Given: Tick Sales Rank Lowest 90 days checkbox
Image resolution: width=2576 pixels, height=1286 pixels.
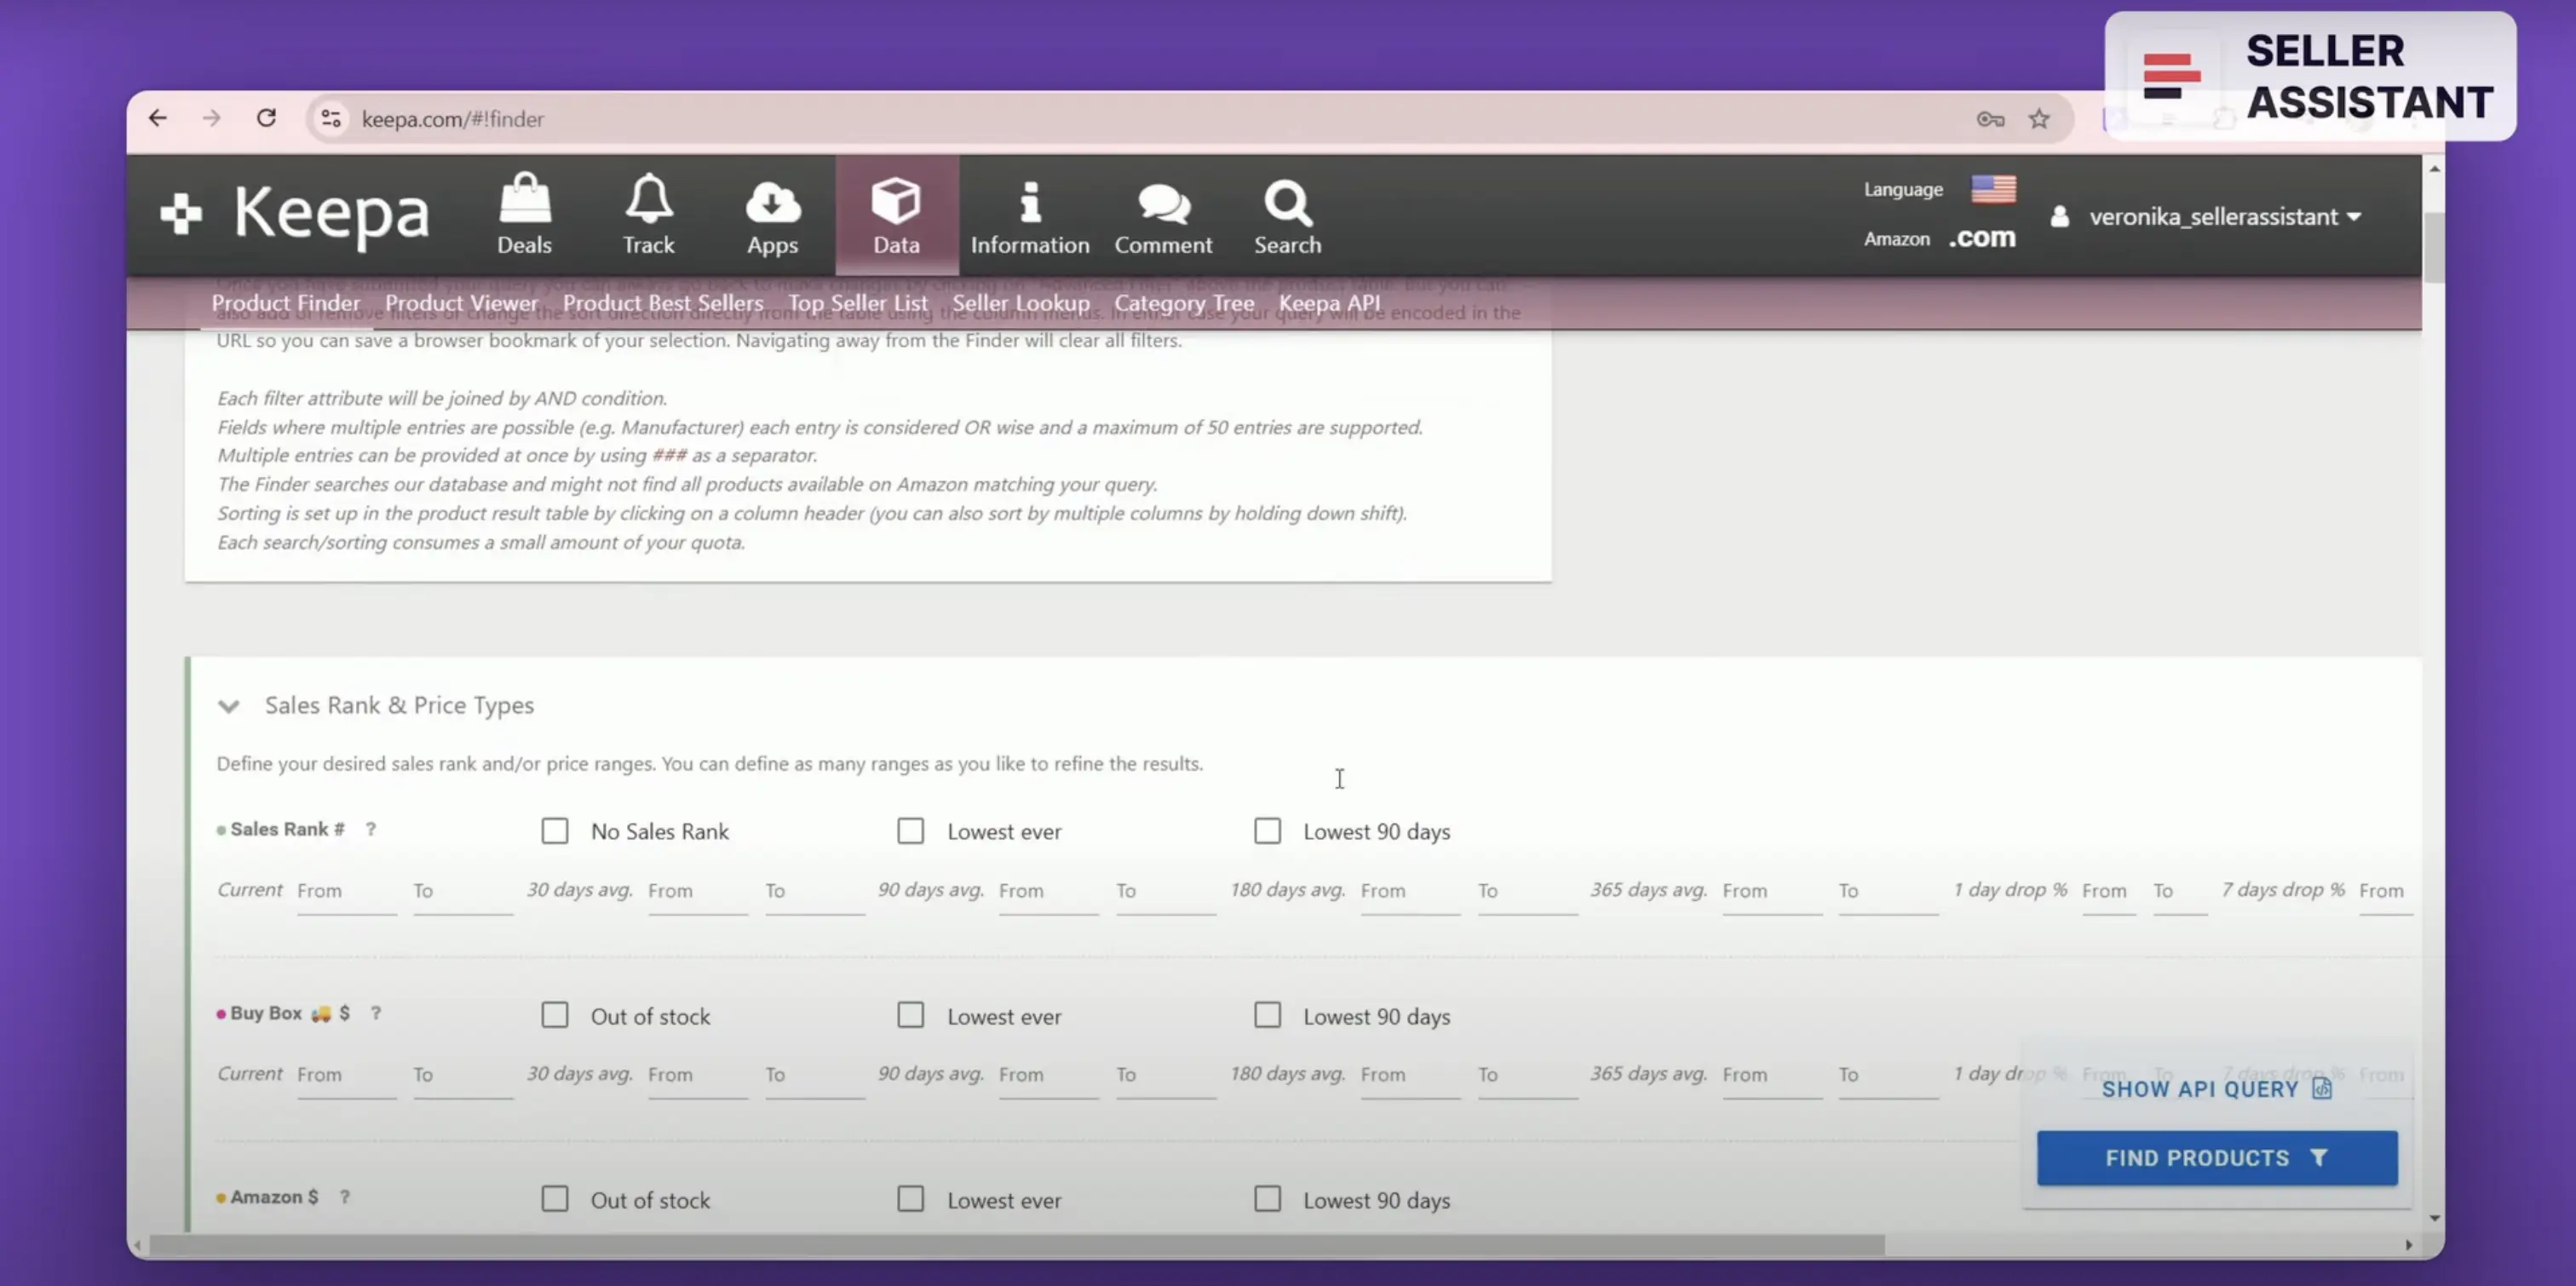Looking at the screenshot, I should 1267,831.
